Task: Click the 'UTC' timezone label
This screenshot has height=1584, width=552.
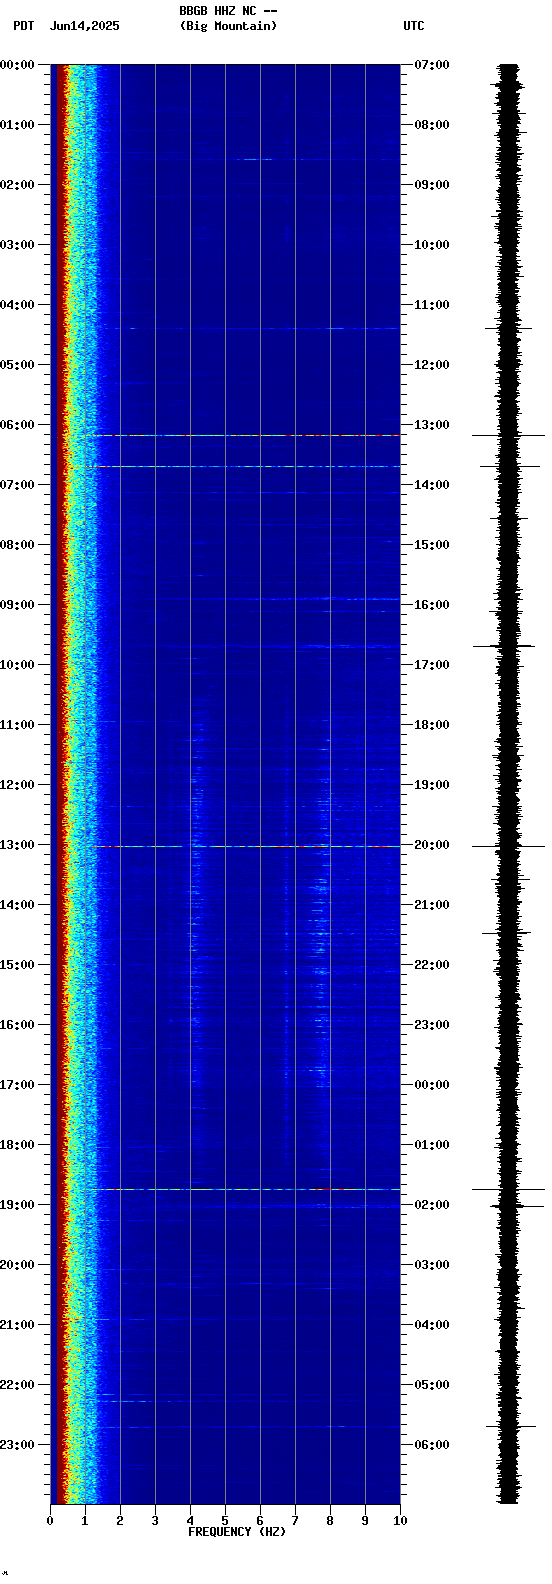Action: pyautogui.click(x=414, y=26)
